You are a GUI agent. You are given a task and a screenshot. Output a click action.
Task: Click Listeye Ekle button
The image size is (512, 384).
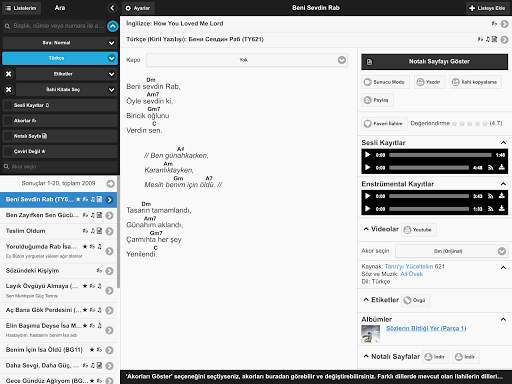point(487,8)
